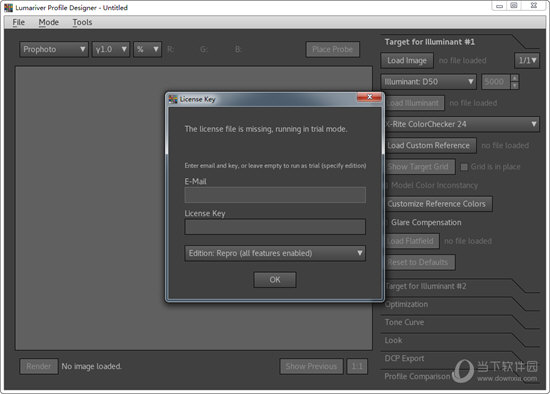Screen dimensions: 550x394
Task: Maximize the Lumariver Profile Designer window
Action: (514, 6)
